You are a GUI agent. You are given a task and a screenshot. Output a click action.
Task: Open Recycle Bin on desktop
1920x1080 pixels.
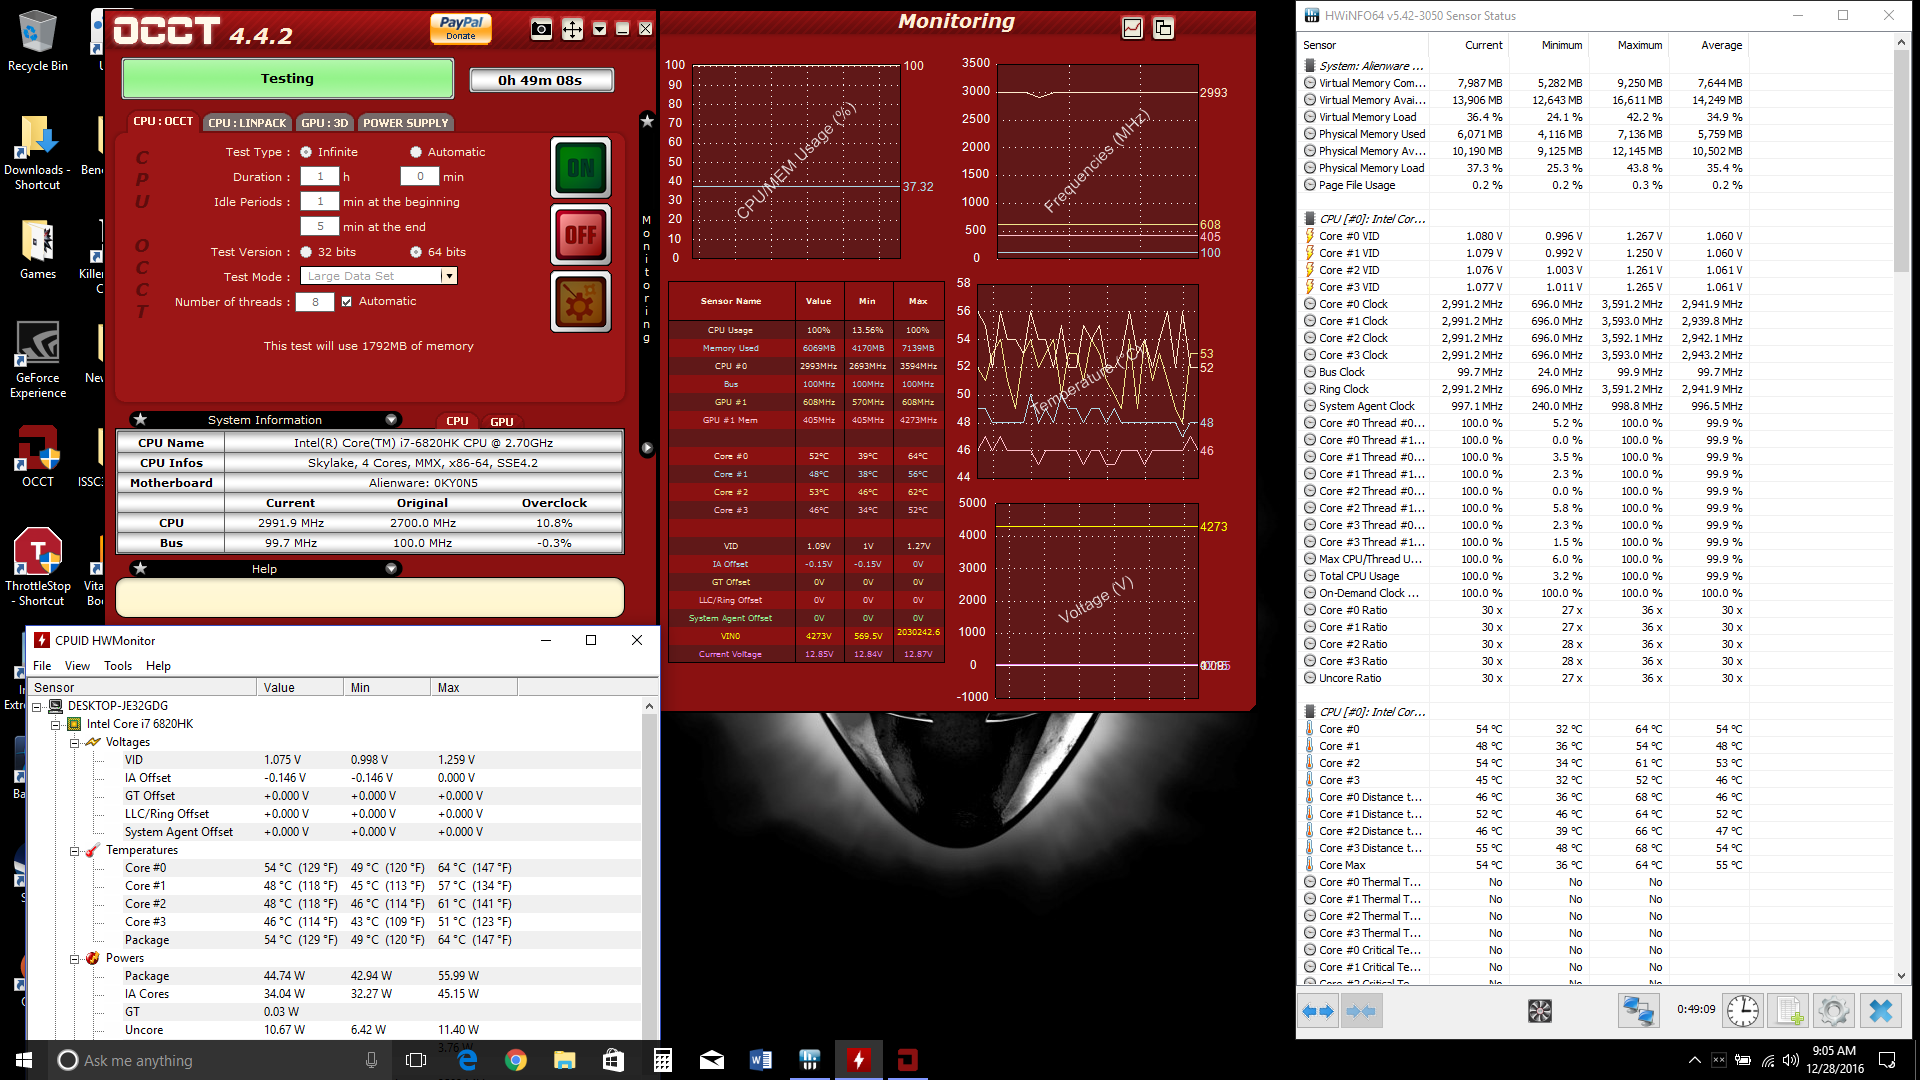pyautogui.click(x=38, y=41)
